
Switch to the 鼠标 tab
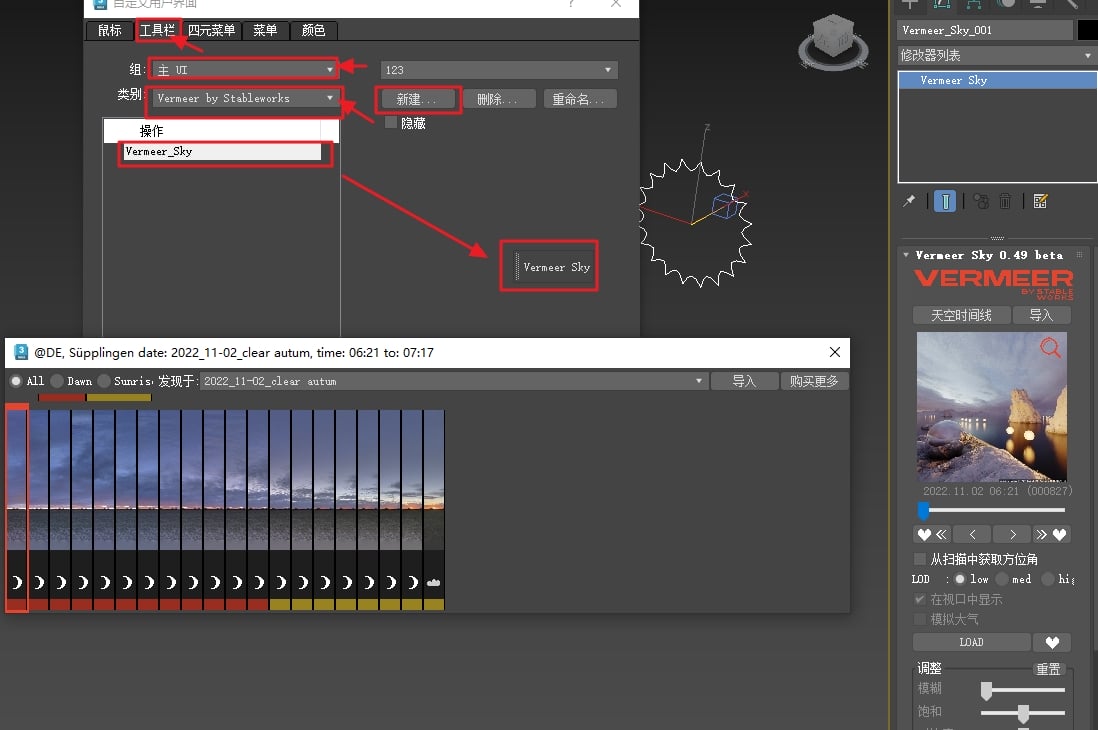point(110,30)
